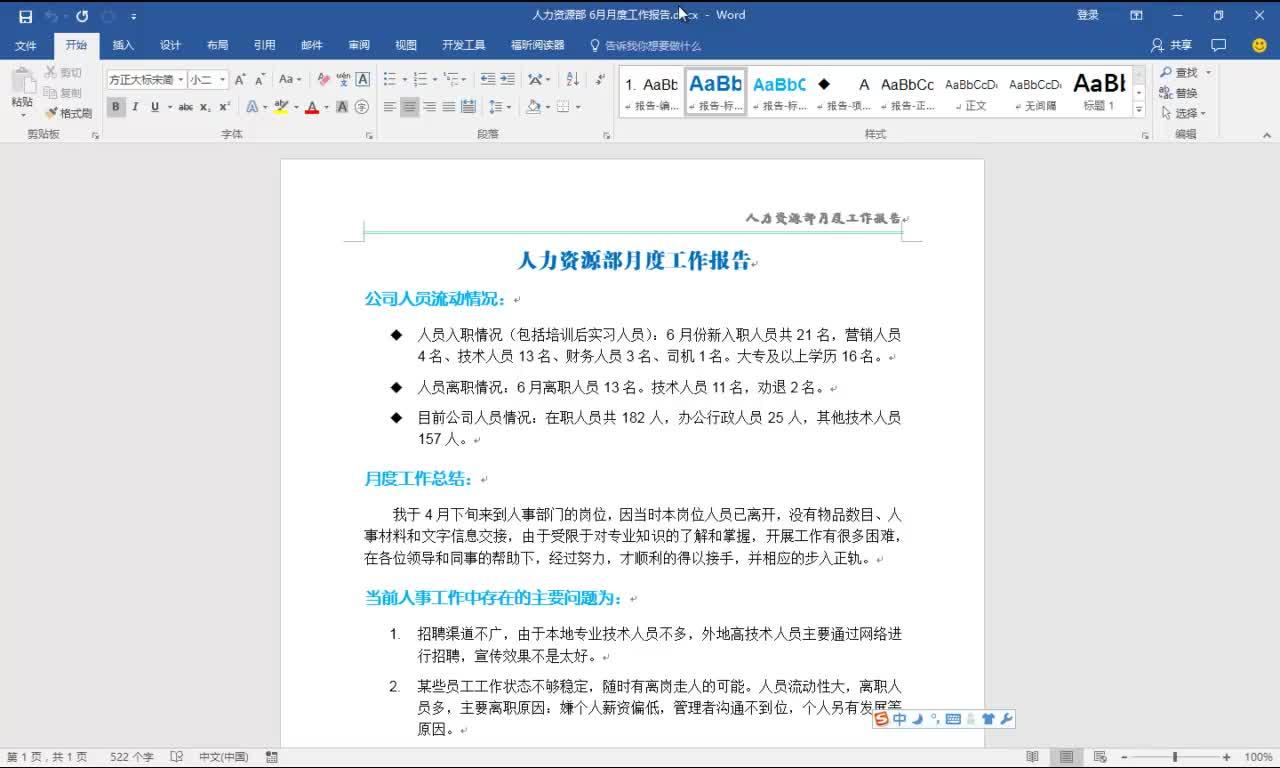The width and height of the screenshot is (1280, 768).
Task: Click the Clear Formatting eraser icon
Action: click(323, 79)
